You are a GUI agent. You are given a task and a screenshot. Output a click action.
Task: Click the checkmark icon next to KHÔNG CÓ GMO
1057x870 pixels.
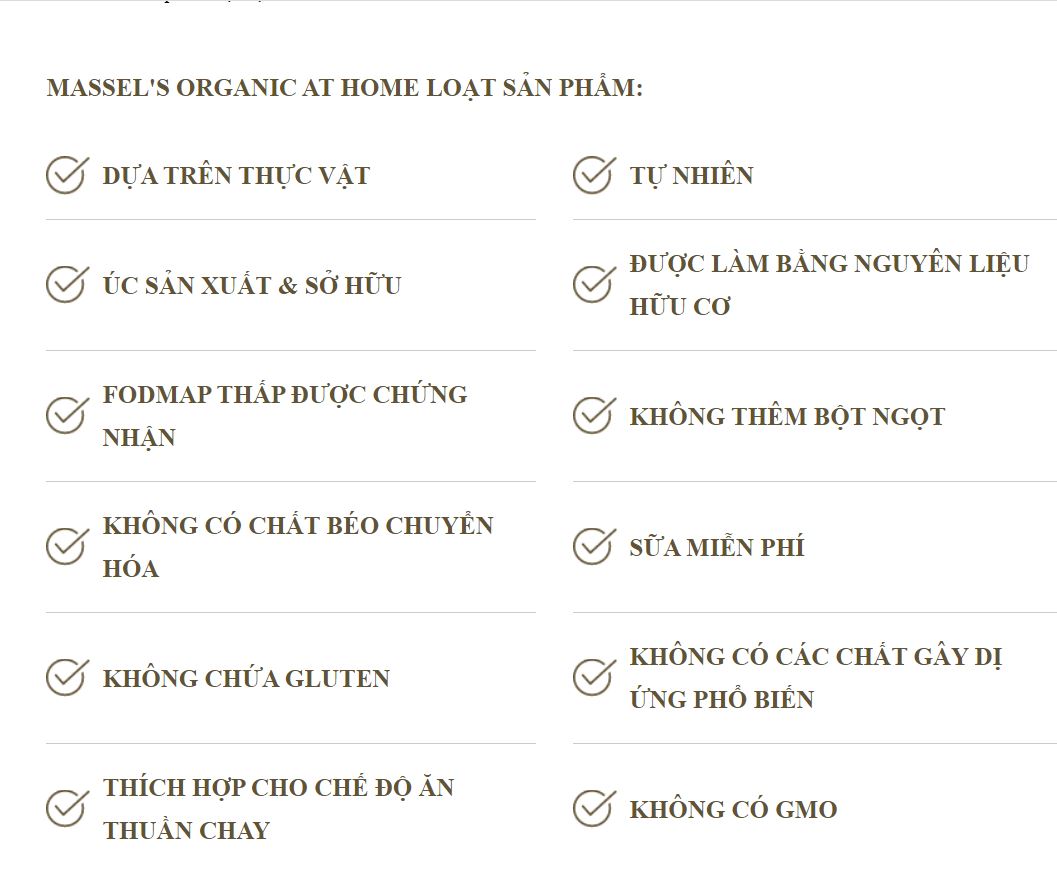[x=593, y=809]
